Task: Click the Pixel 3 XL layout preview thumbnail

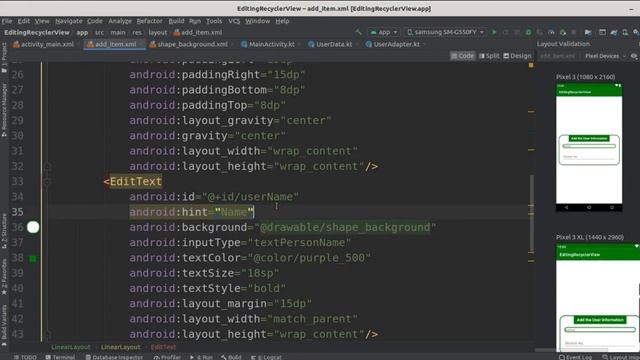Action: click(598, 297)
